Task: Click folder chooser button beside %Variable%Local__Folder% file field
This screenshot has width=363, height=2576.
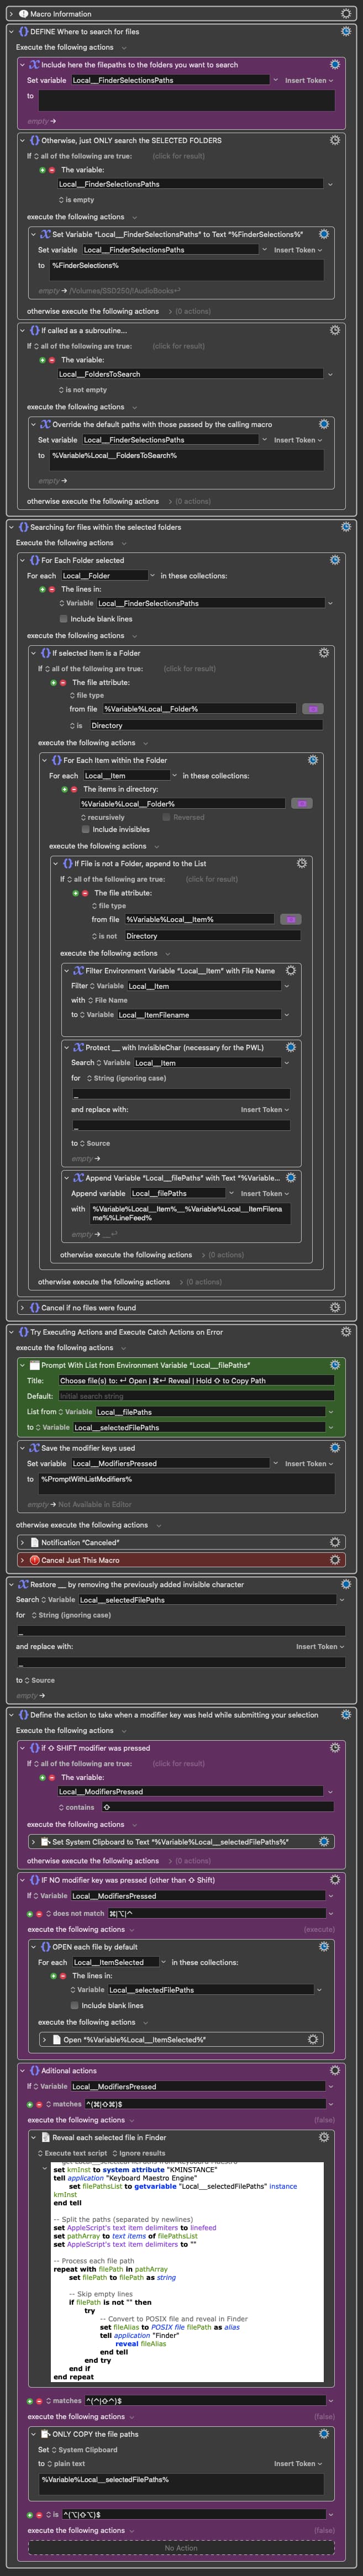Action: (312, 709)
